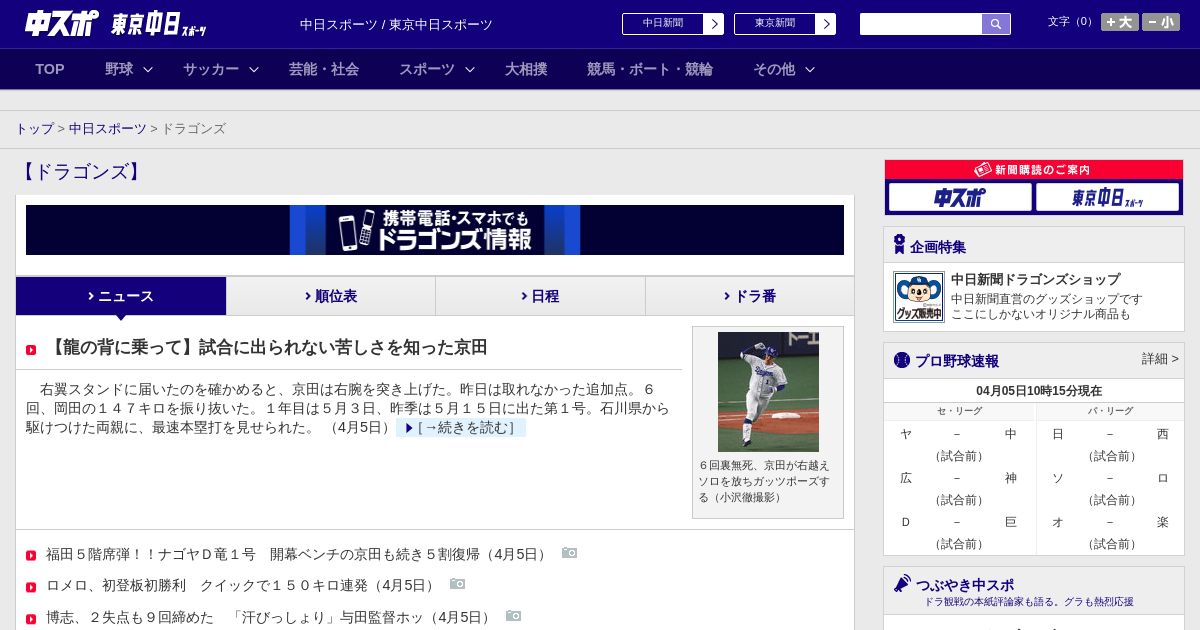Click the 新聞購読のご案内 red banner

coord(1034,170)
